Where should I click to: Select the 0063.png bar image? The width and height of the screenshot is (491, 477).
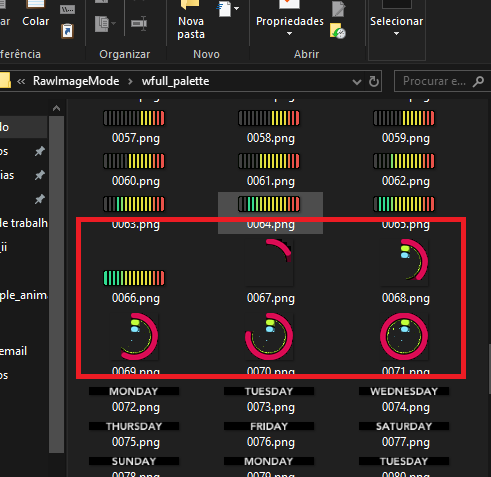(x=134, y=204)
